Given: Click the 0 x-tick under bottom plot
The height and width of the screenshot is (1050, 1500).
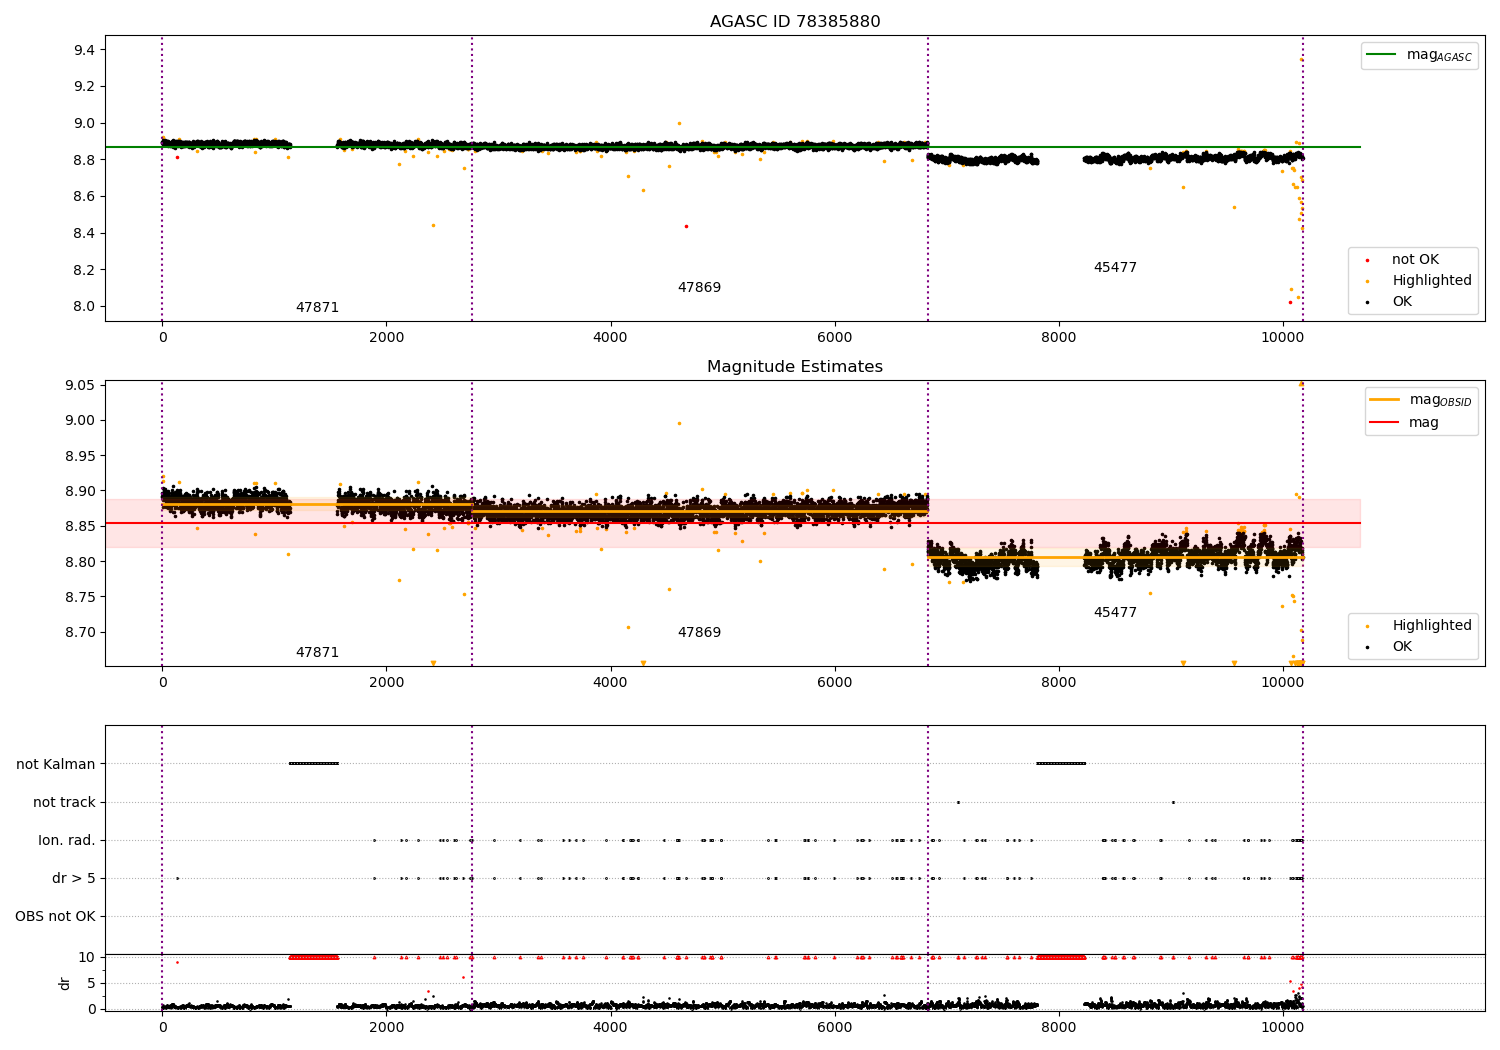Looking at the screenshot, I should tap(162, 1028).
